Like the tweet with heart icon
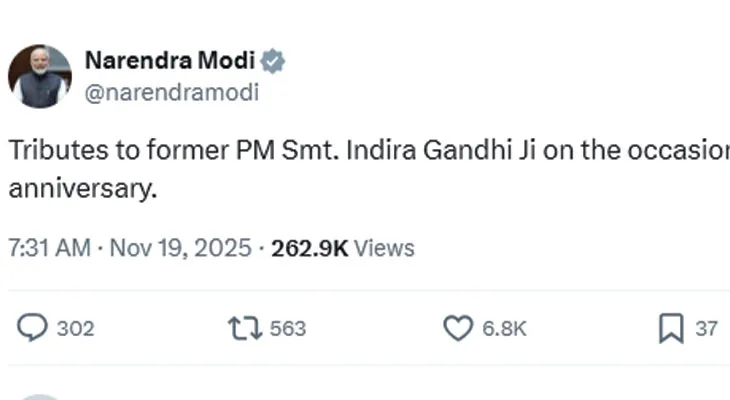730x400 pixels. tap(457, 328)
